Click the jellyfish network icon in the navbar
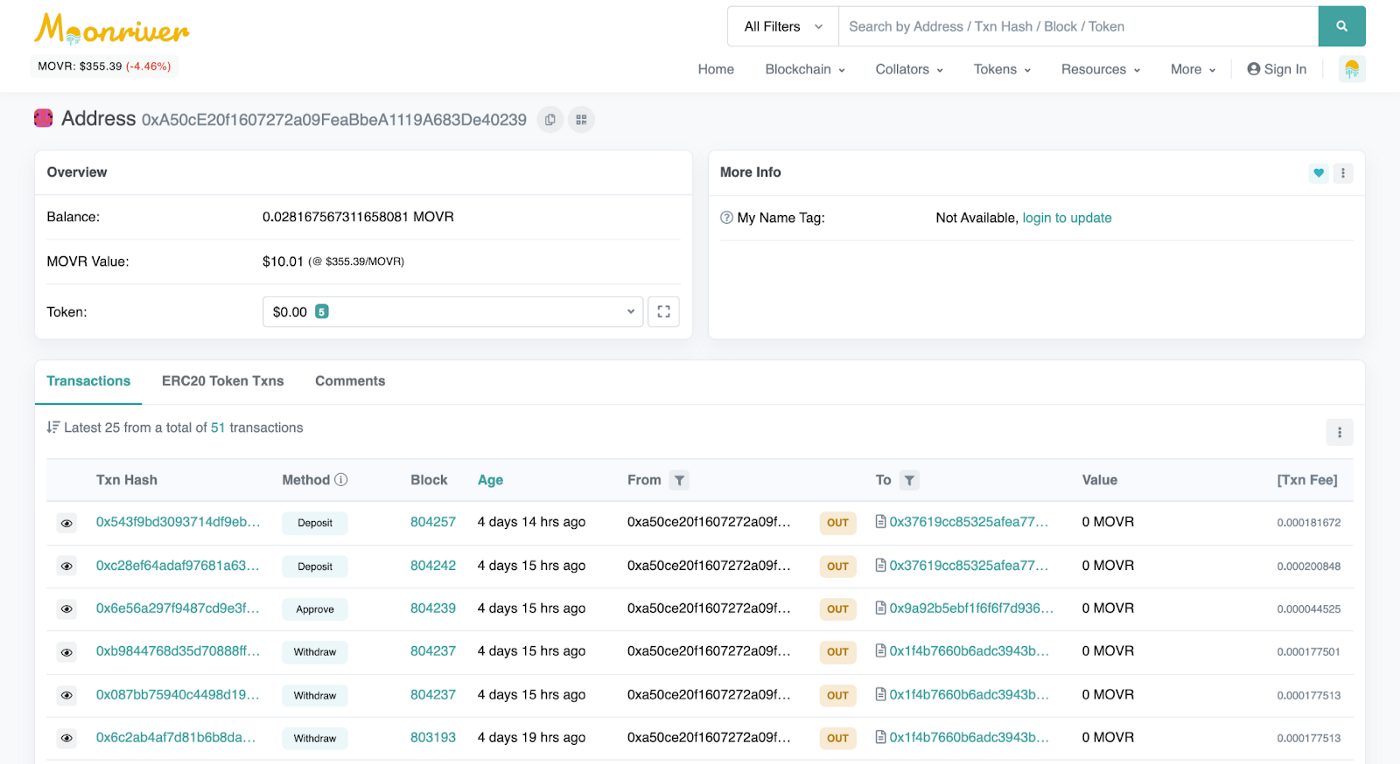This screenshot has width=1400, height=764. [1352, 69]
